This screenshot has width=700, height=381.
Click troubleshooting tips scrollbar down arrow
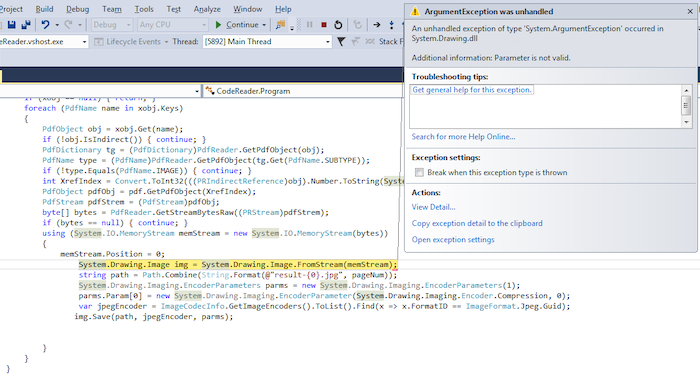pyautogui.click(x=687, y=122)
